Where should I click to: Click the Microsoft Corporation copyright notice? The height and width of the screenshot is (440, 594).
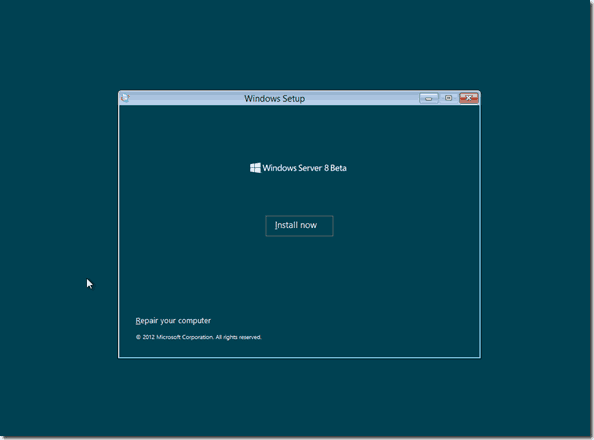pyautogui.click(x=199, y=337)
